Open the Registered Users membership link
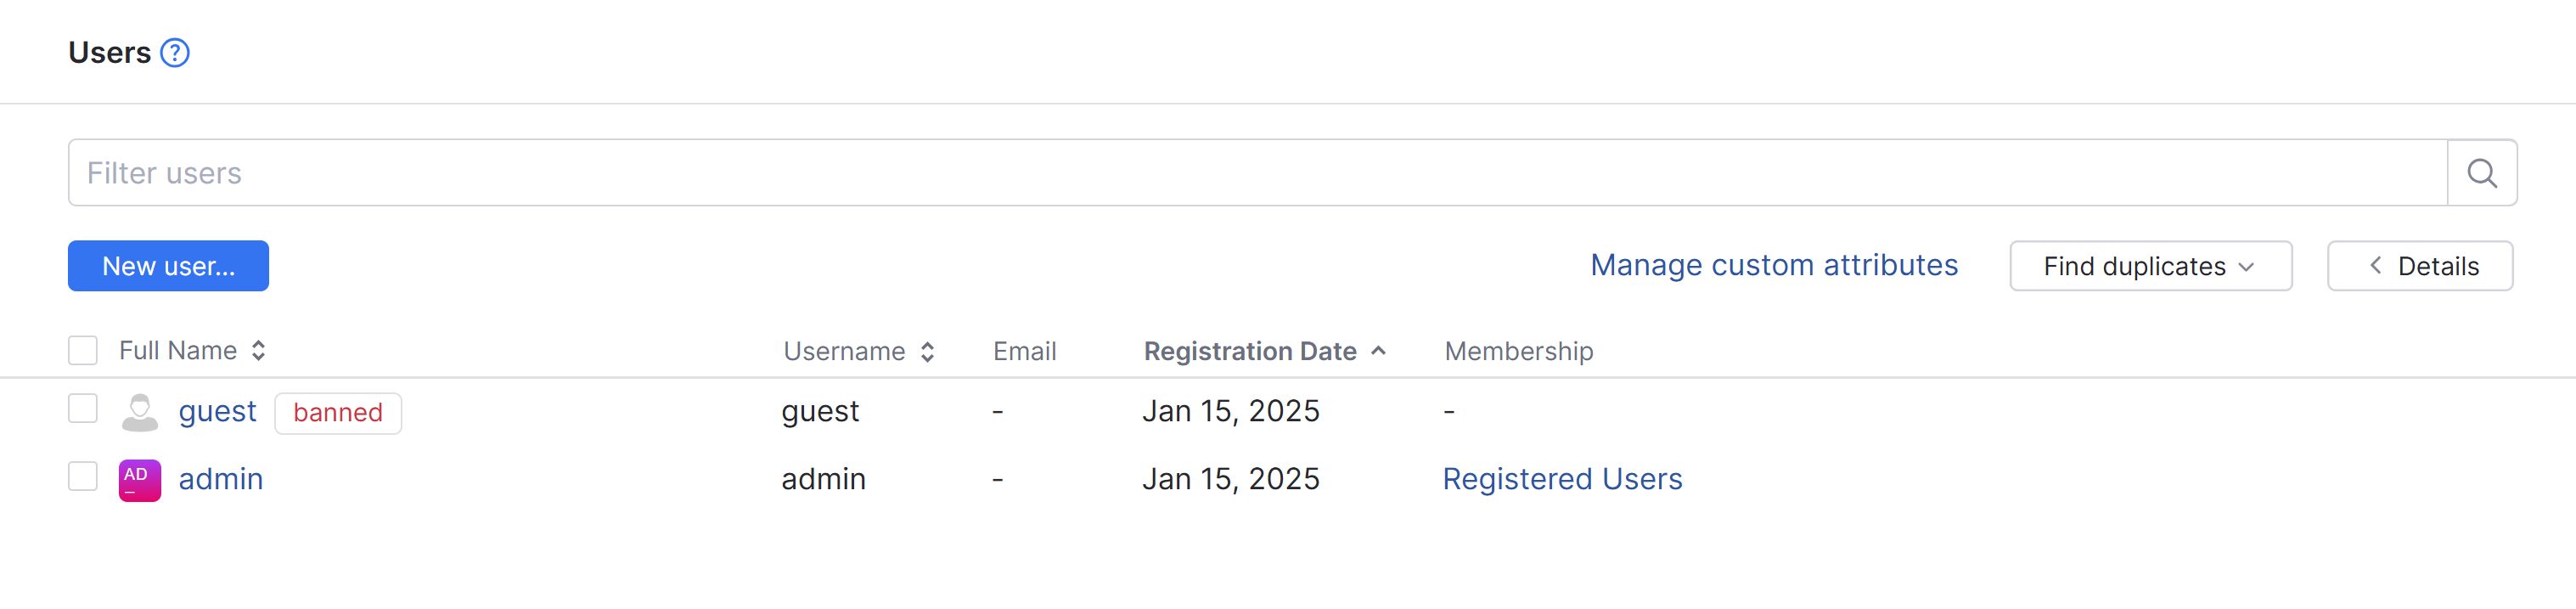 (x=1562, y=478)
